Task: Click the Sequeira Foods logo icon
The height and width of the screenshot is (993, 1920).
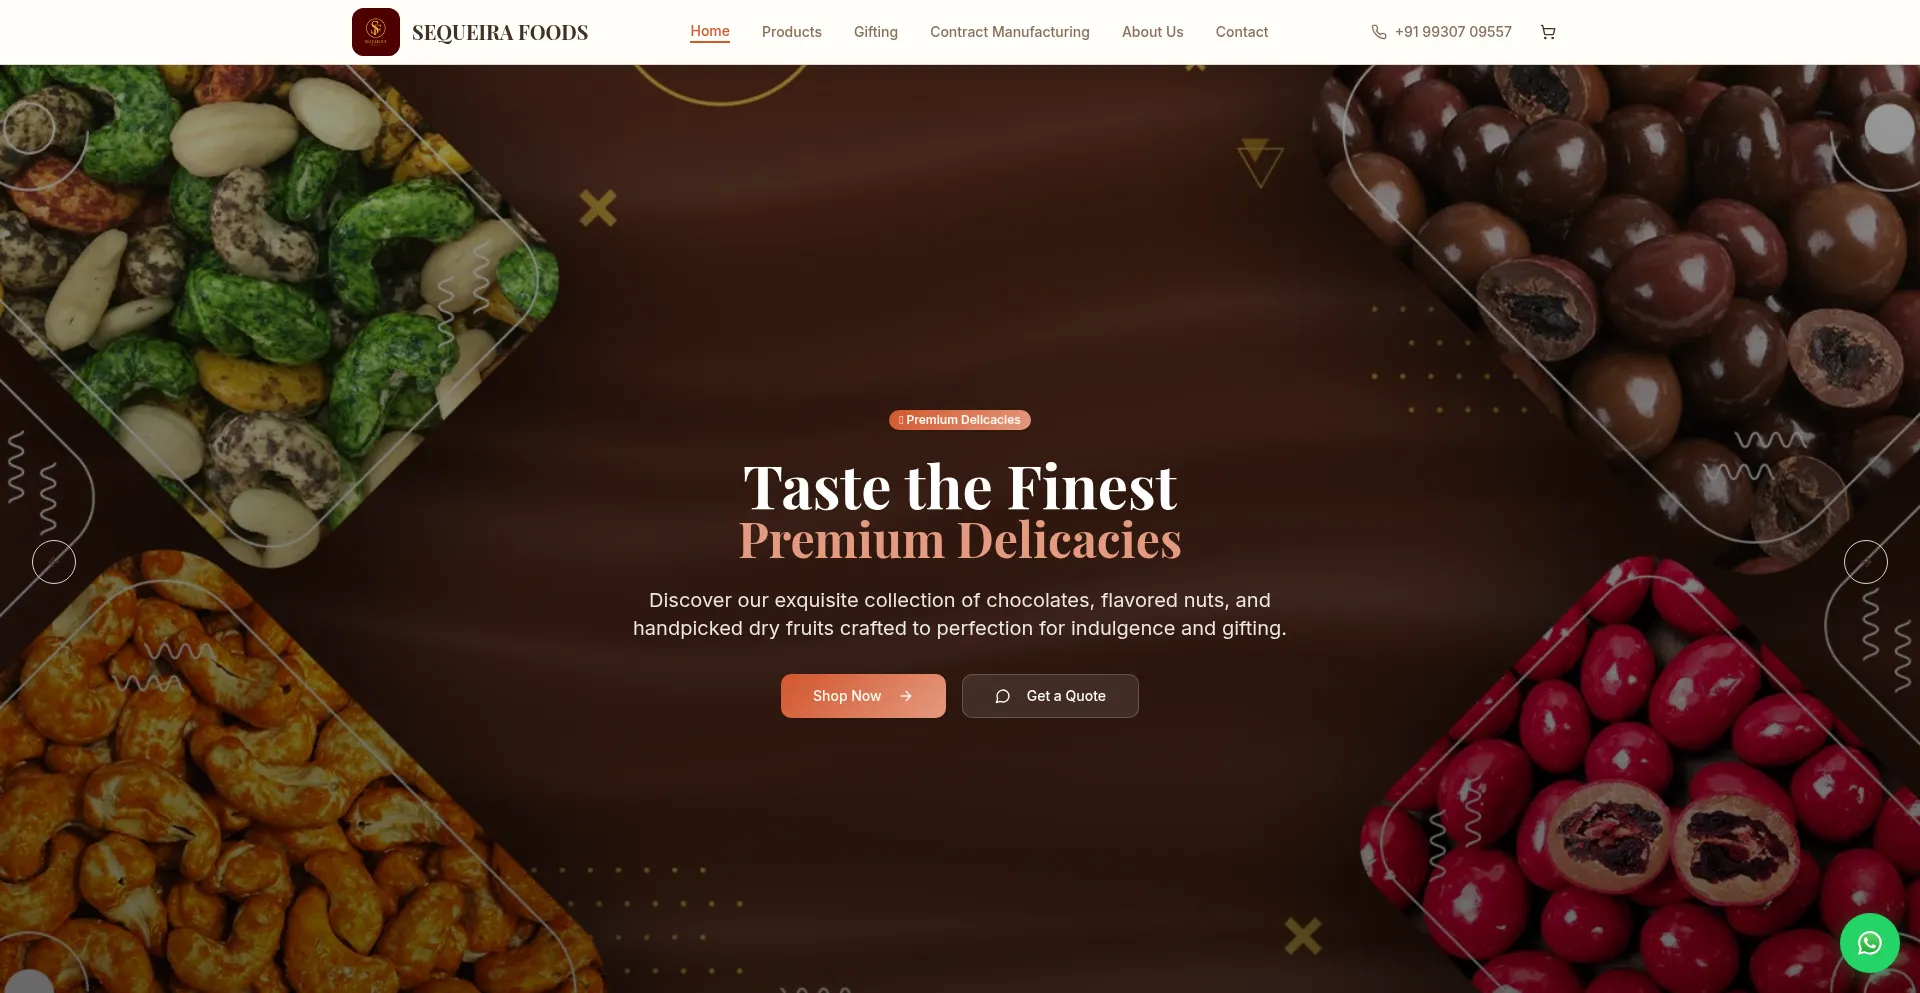Action: pyautogui.click(x=376, y=32)
